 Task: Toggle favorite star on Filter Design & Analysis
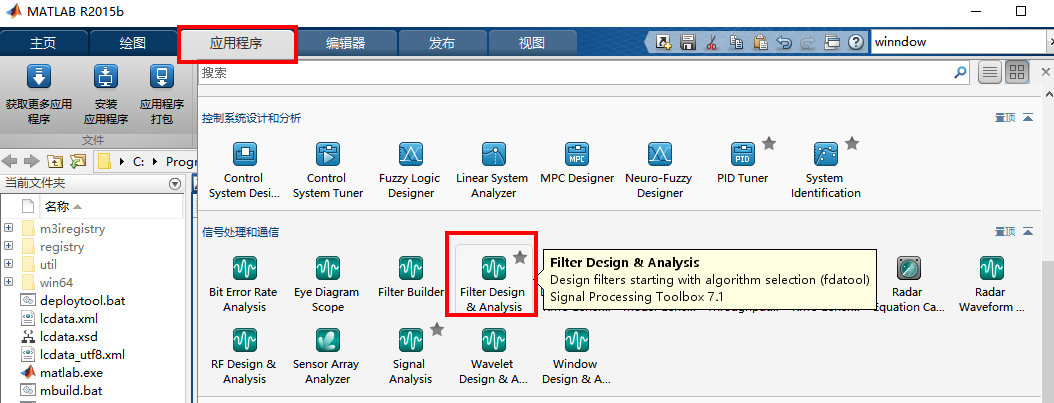pos(520,257)
